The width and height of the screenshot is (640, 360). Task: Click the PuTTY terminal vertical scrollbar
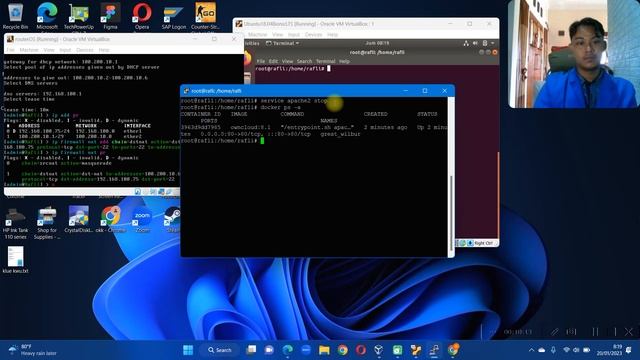click(x=451, y=177)
